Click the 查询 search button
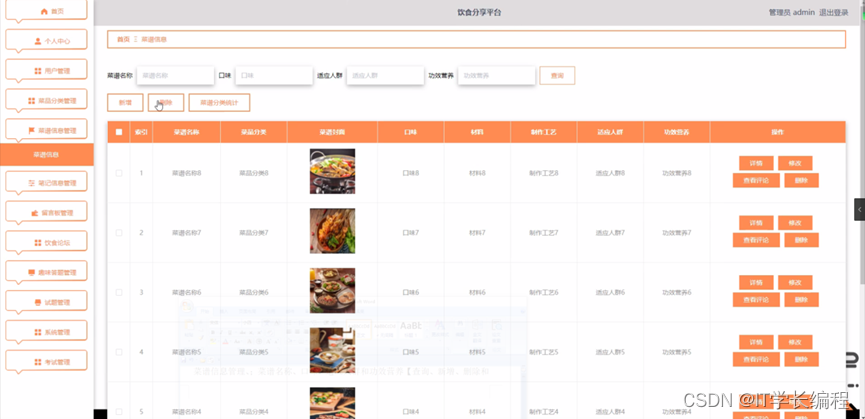865x419 pixels. click(557, 76)
